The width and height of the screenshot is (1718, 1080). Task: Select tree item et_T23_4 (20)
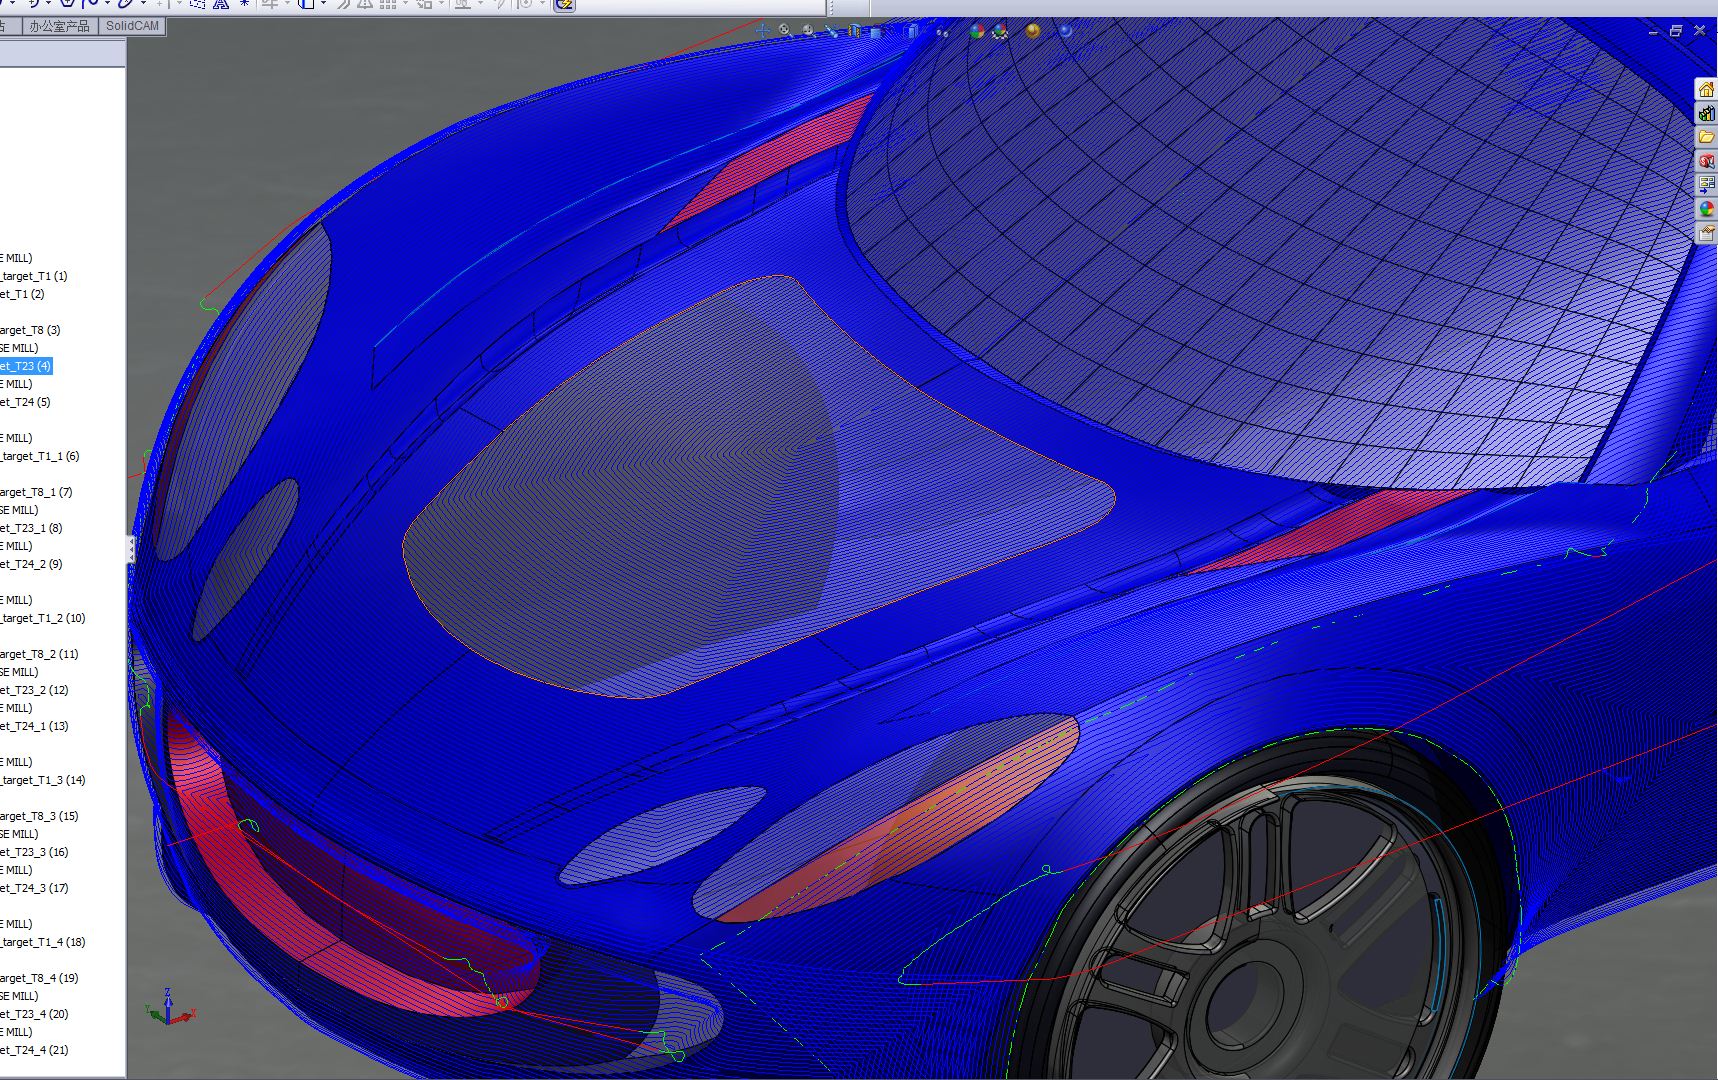pos(34,1014)
